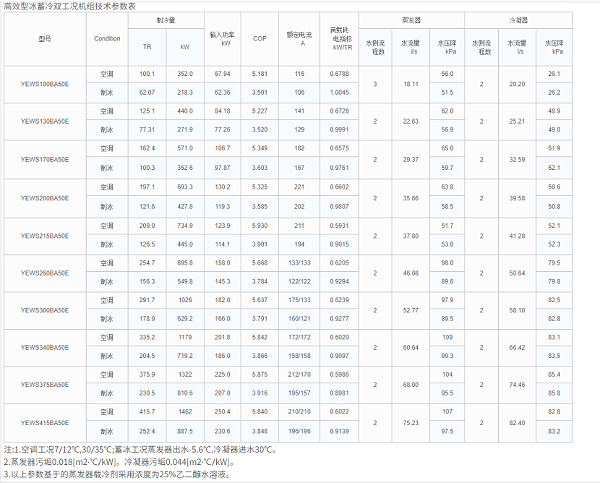Click note 2 about 蒸发器污垢0.018
This screenshot has height=483, width=600.
point(119,462)
